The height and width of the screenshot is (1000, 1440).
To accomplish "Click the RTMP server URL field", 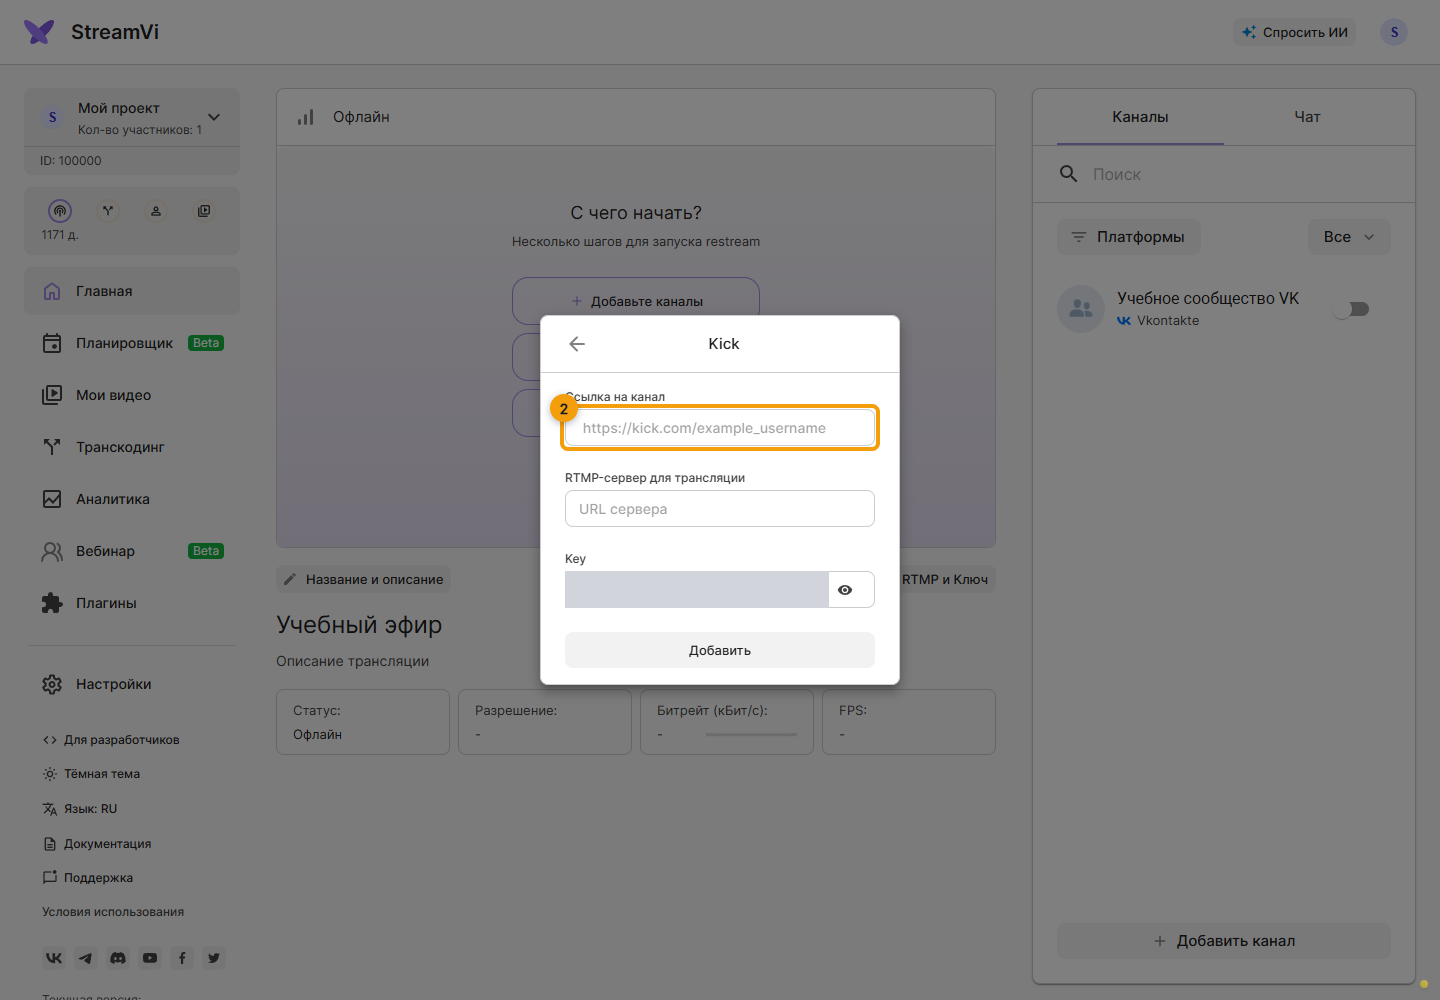I will 720,509.
